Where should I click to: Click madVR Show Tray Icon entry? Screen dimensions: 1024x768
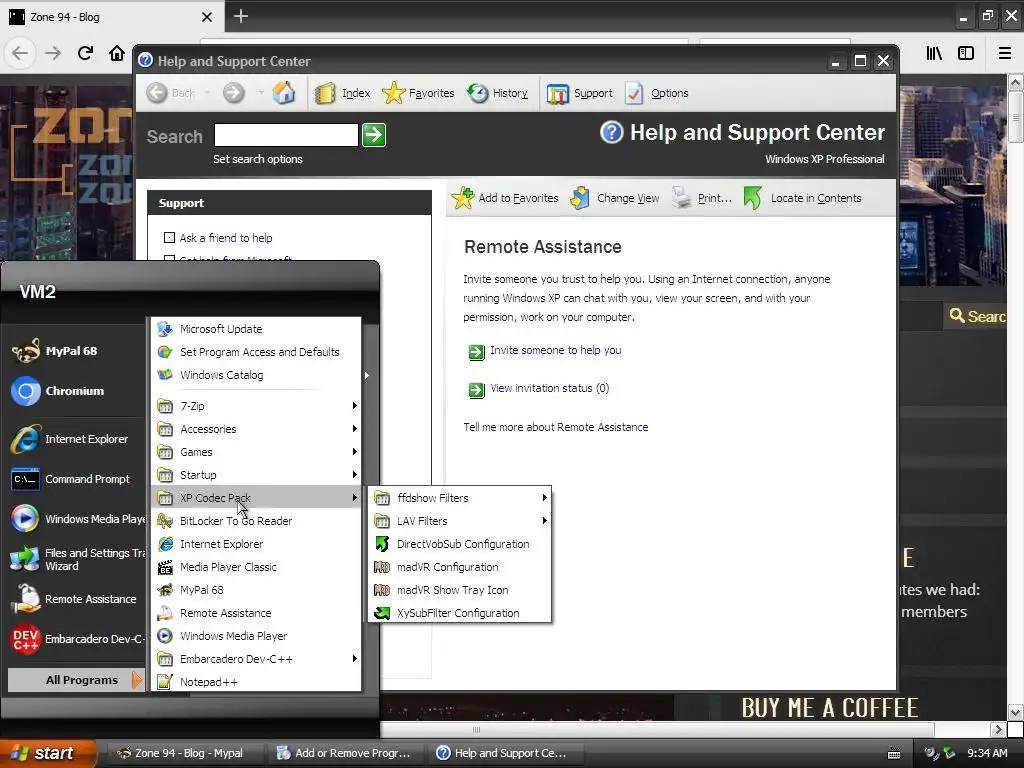460,590
